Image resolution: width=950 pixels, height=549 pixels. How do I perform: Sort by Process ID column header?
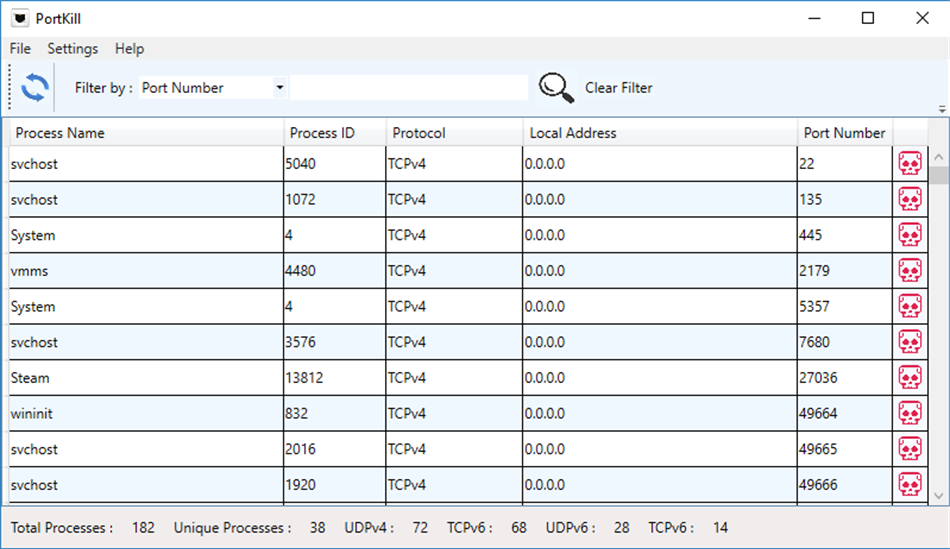(334, 133)
